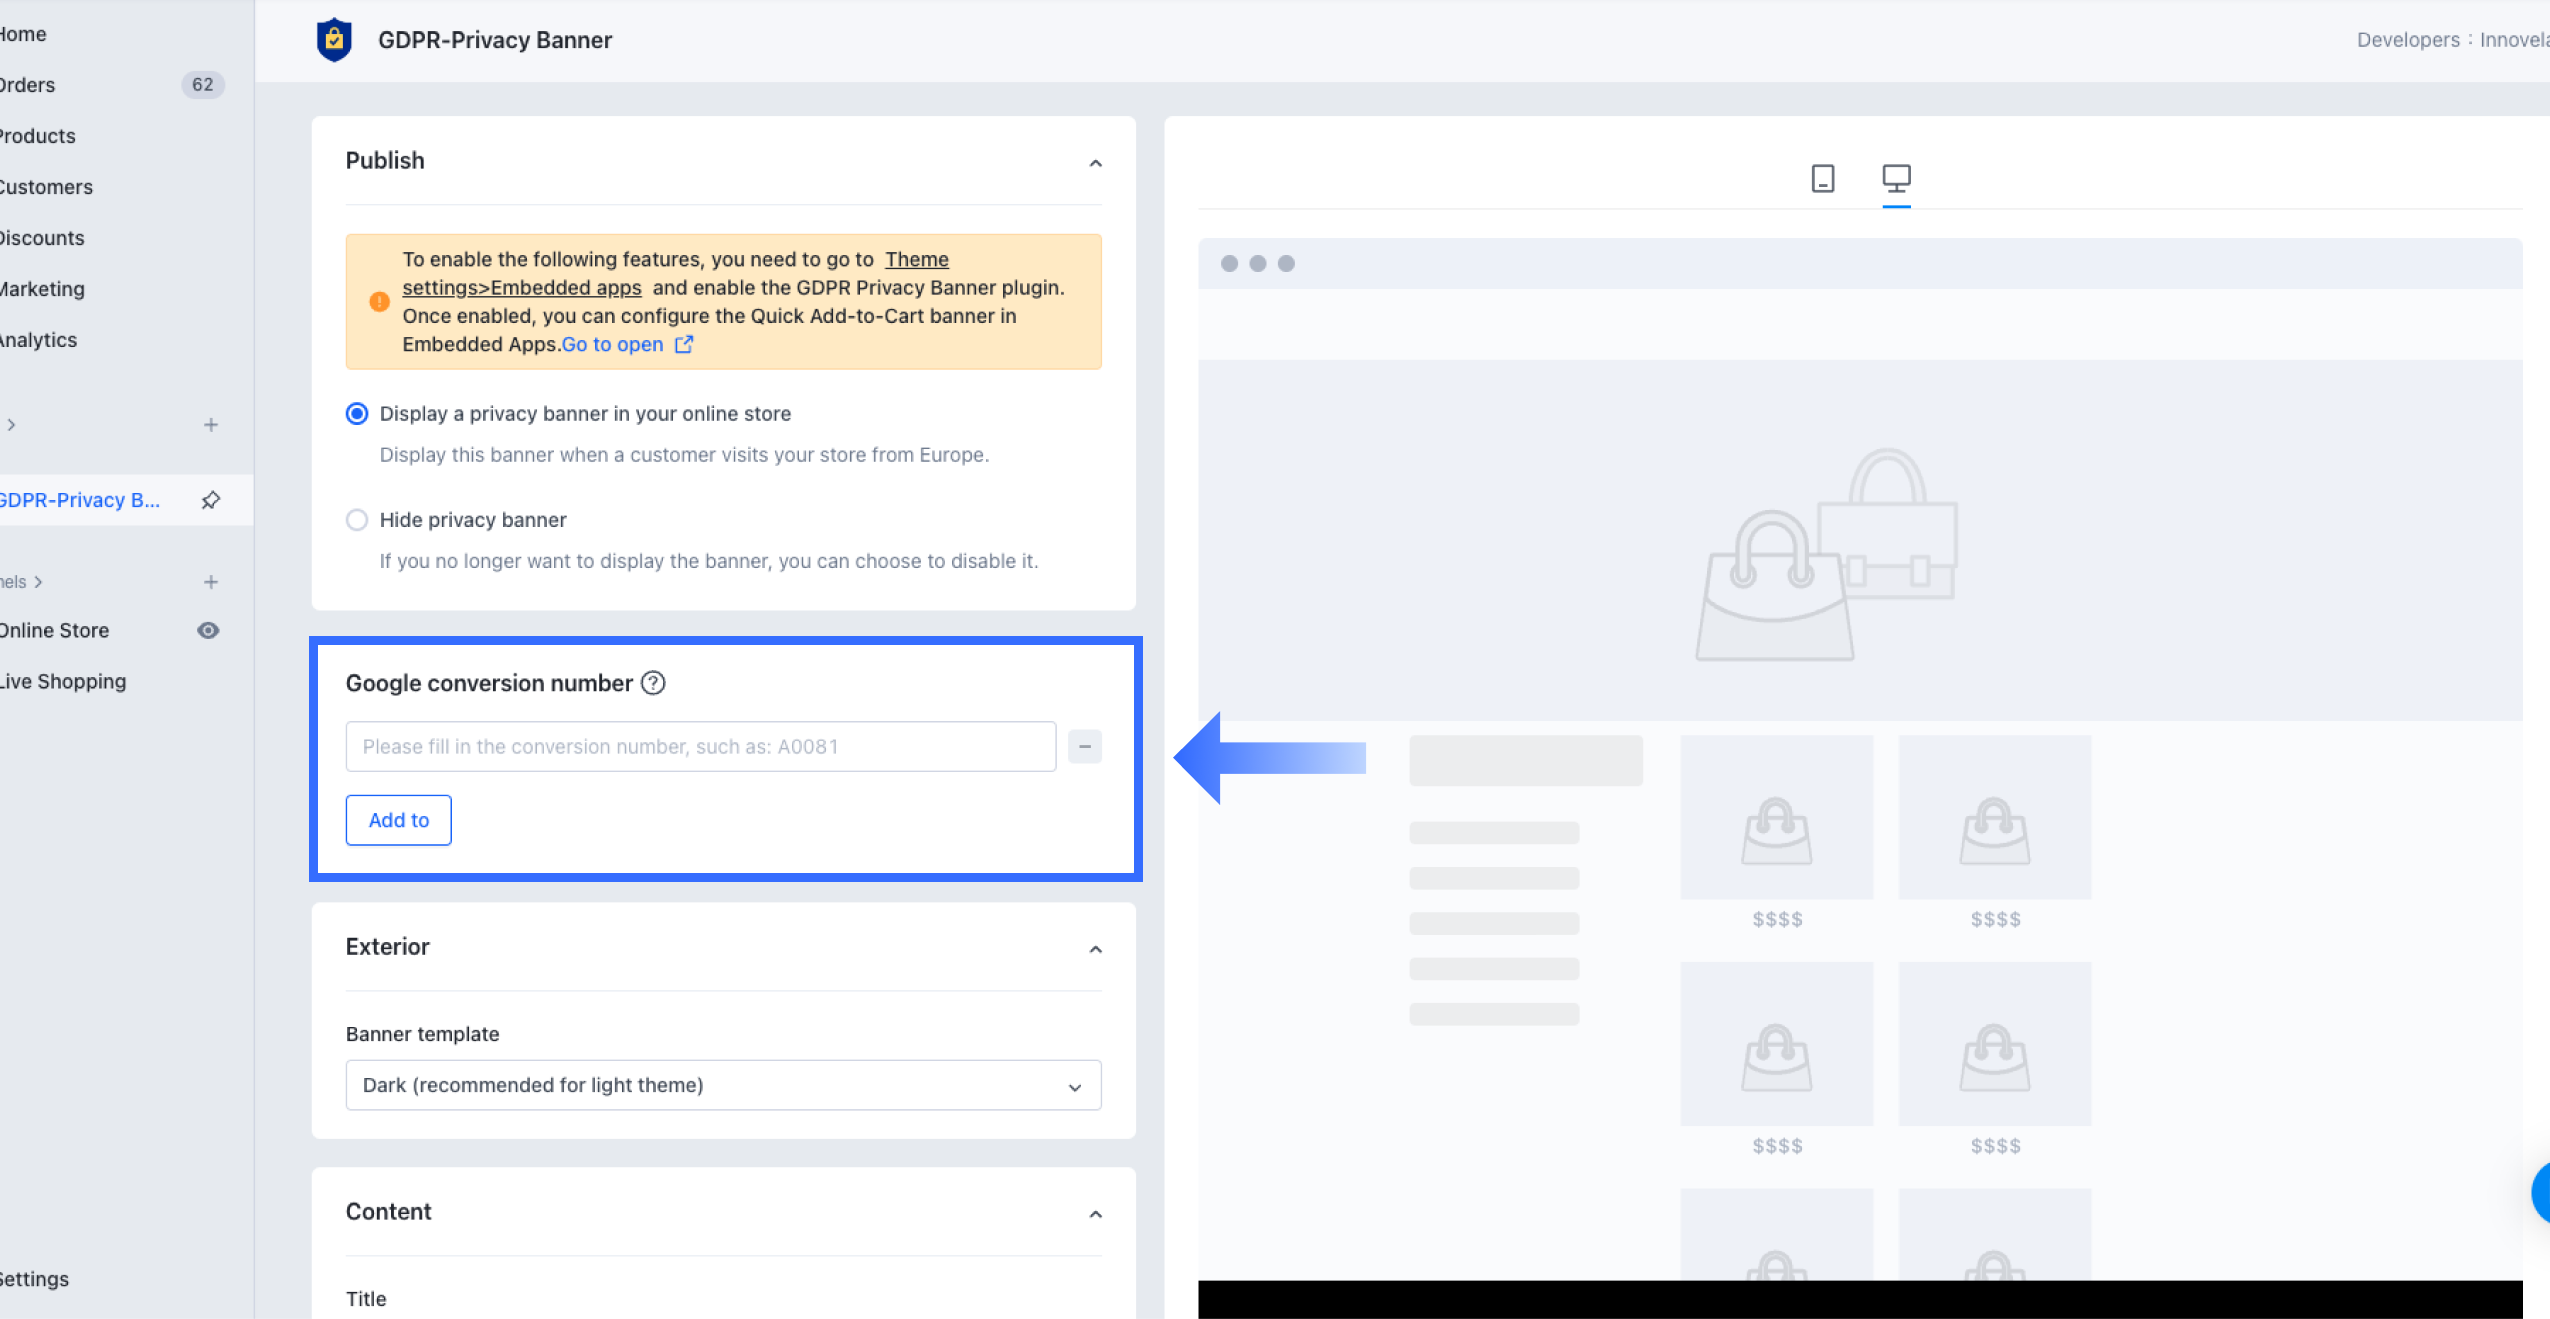Screen dimensions: 2550x1319
Task: Open Live Shopping in the sidebar
Action: coord(63,682)
